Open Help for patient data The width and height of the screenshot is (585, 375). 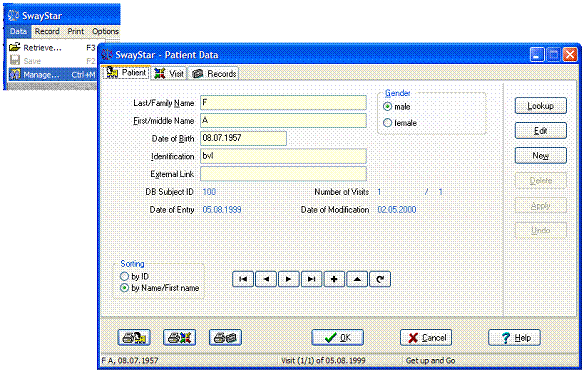point(514,338)
